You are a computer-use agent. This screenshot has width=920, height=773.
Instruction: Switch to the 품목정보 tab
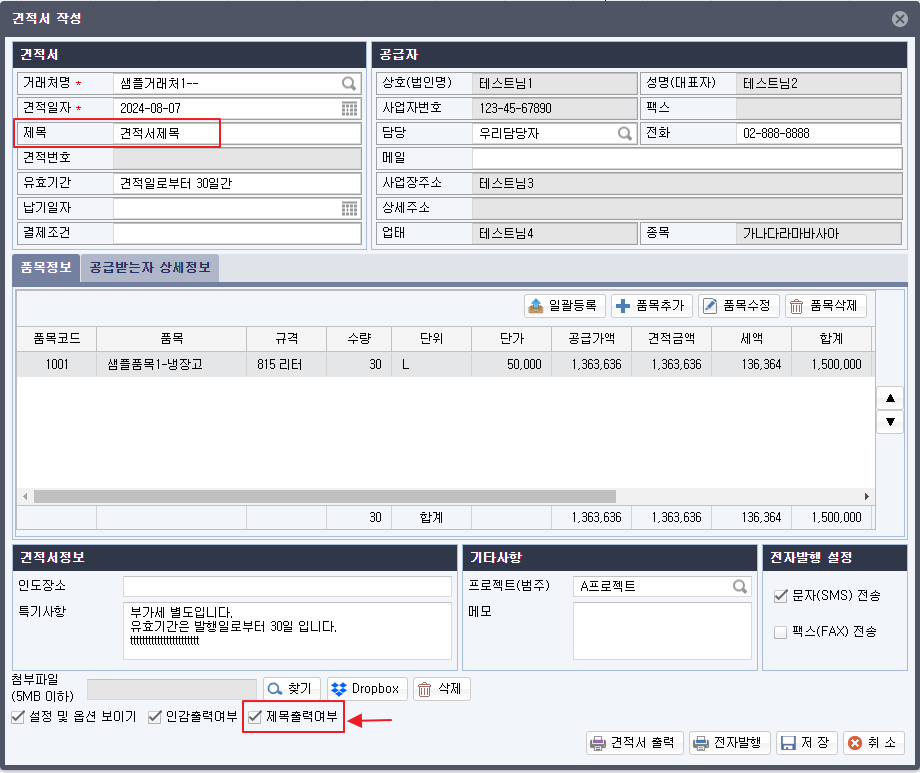pyautogui.click(x=46, y=268)
